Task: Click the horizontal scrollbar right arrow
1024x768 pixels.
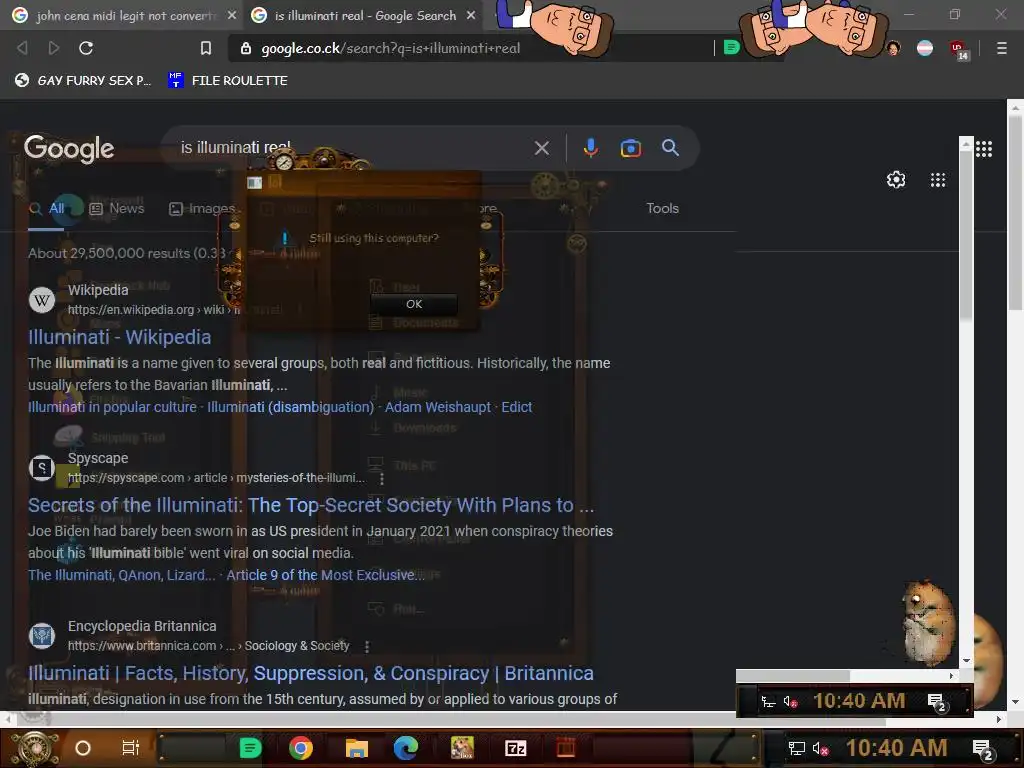Action: coord(999,720)
